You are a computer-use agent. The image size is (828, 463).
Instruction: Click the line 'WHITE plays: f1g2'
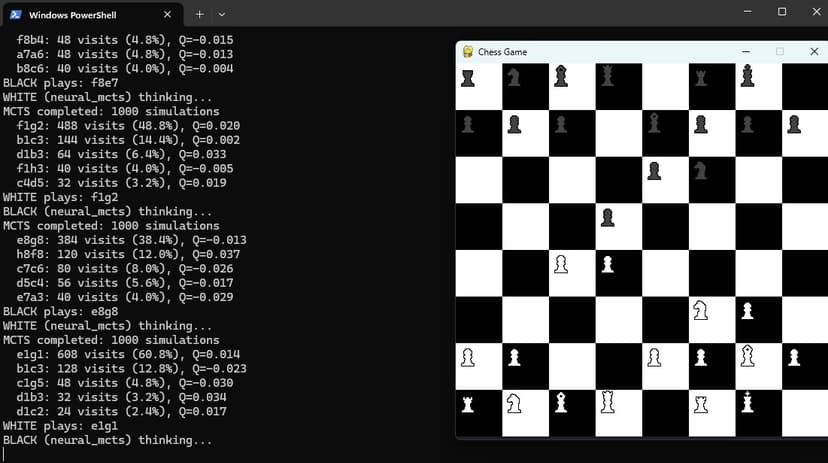pos(61,197)
